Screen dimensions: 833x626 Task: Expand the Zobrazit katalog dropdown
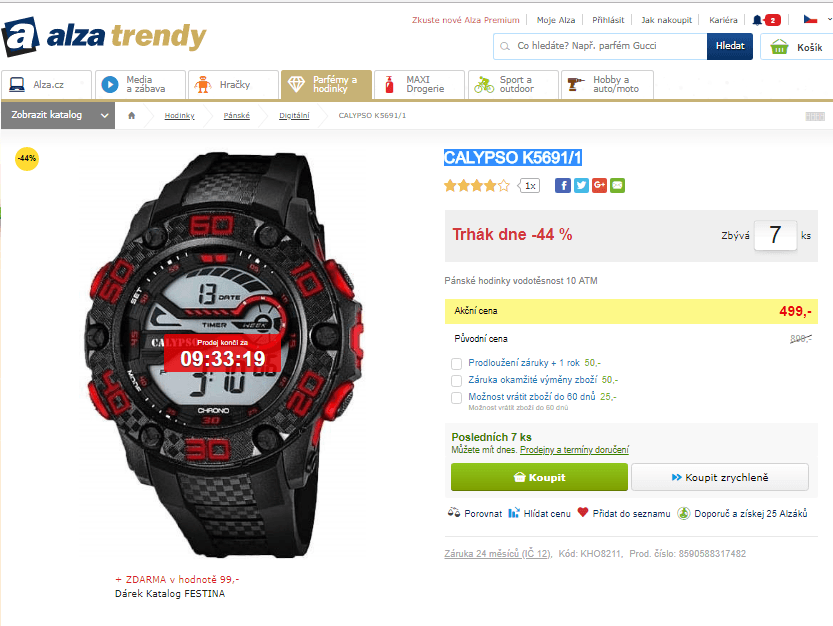click(58, 115)
